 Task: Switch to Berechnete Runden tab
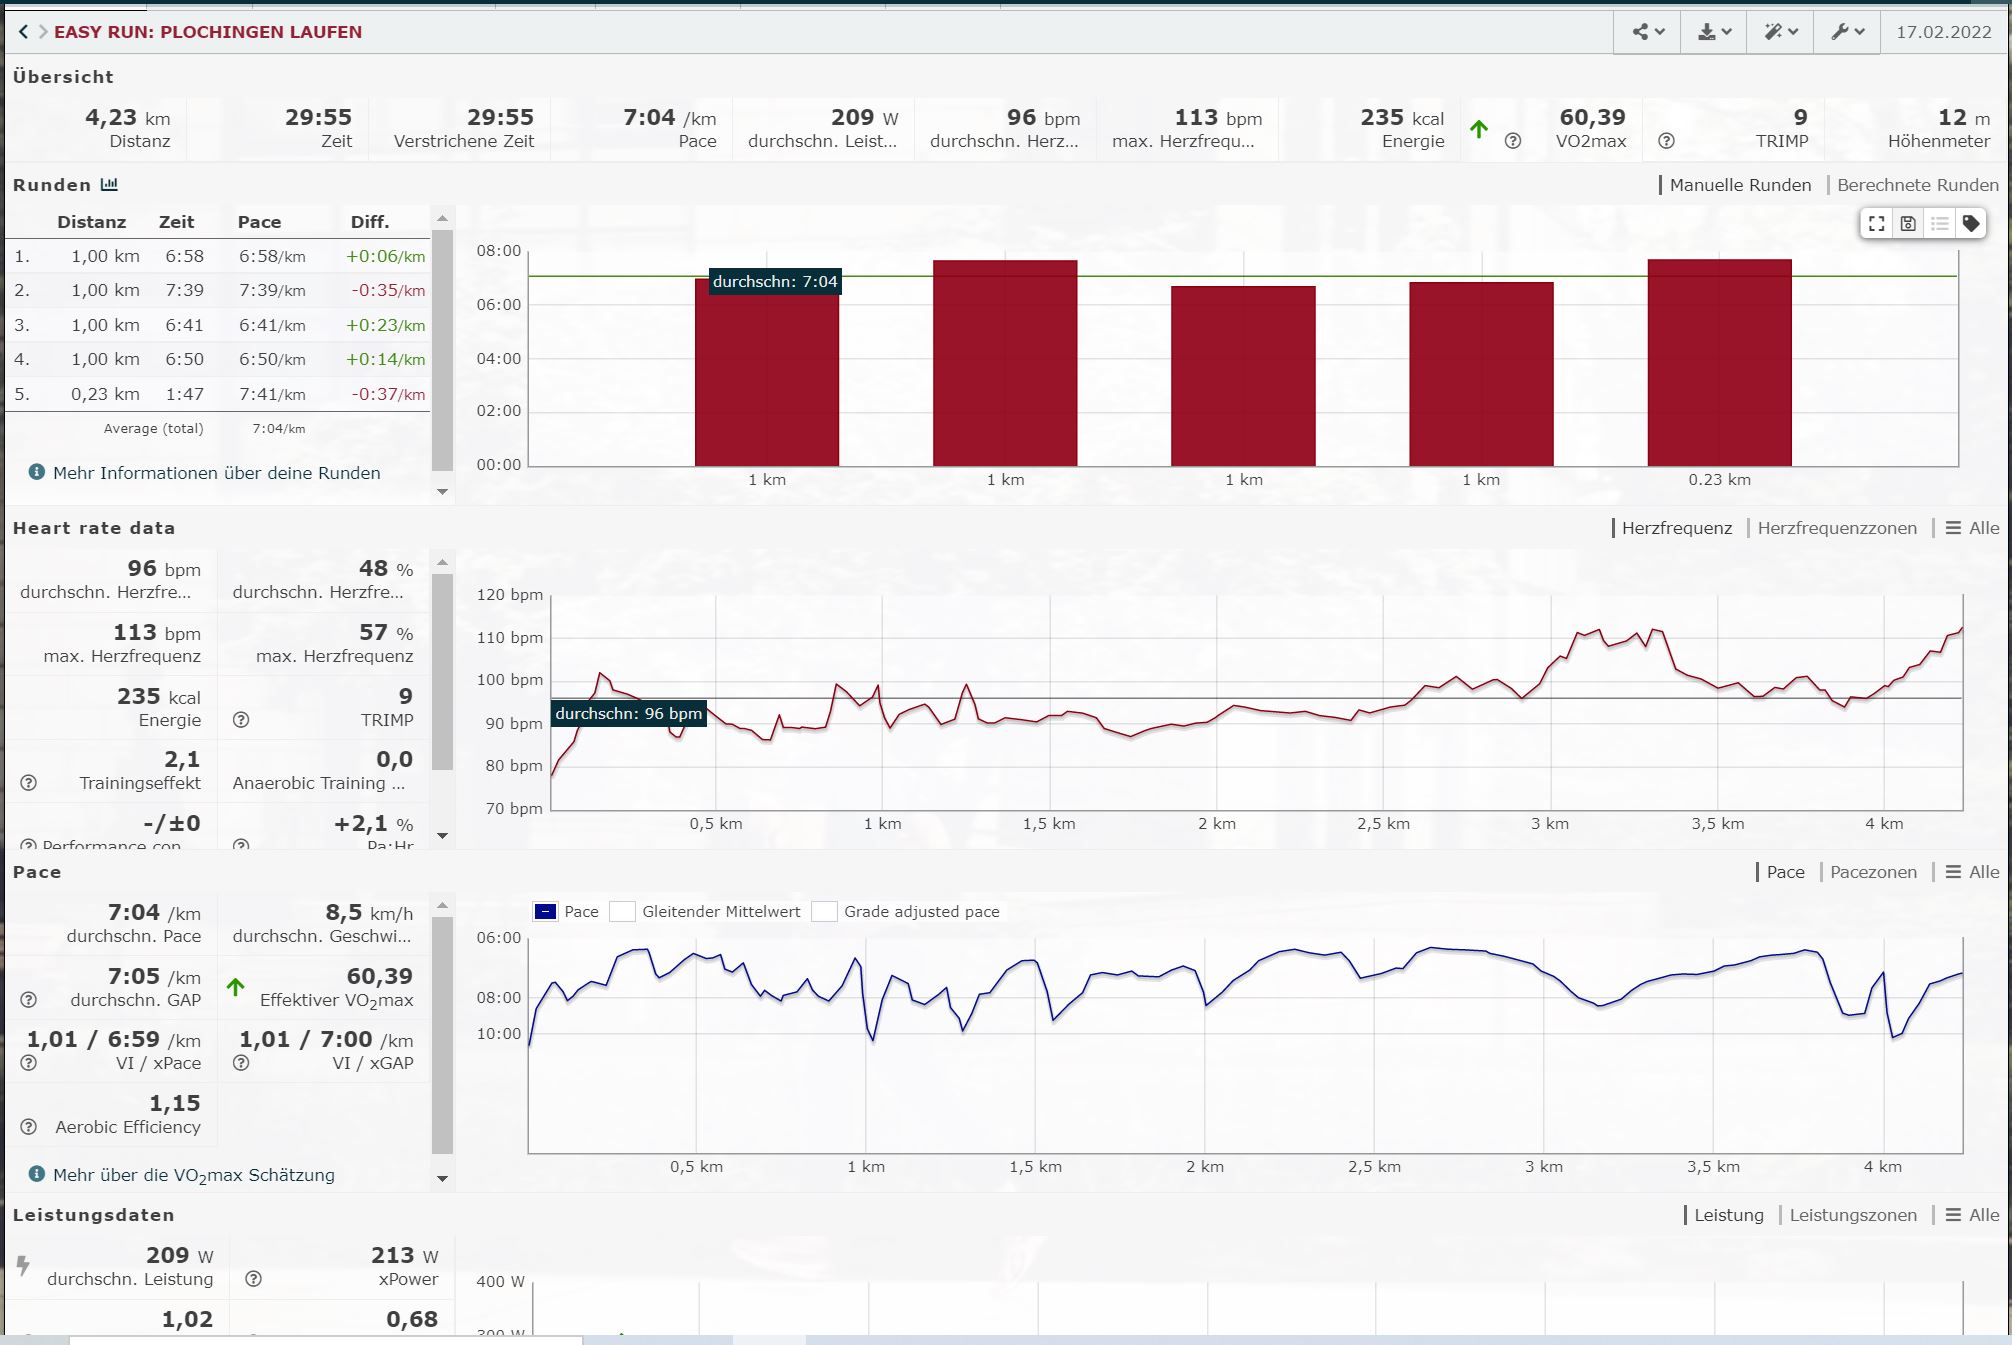(x=1917, y=185)
